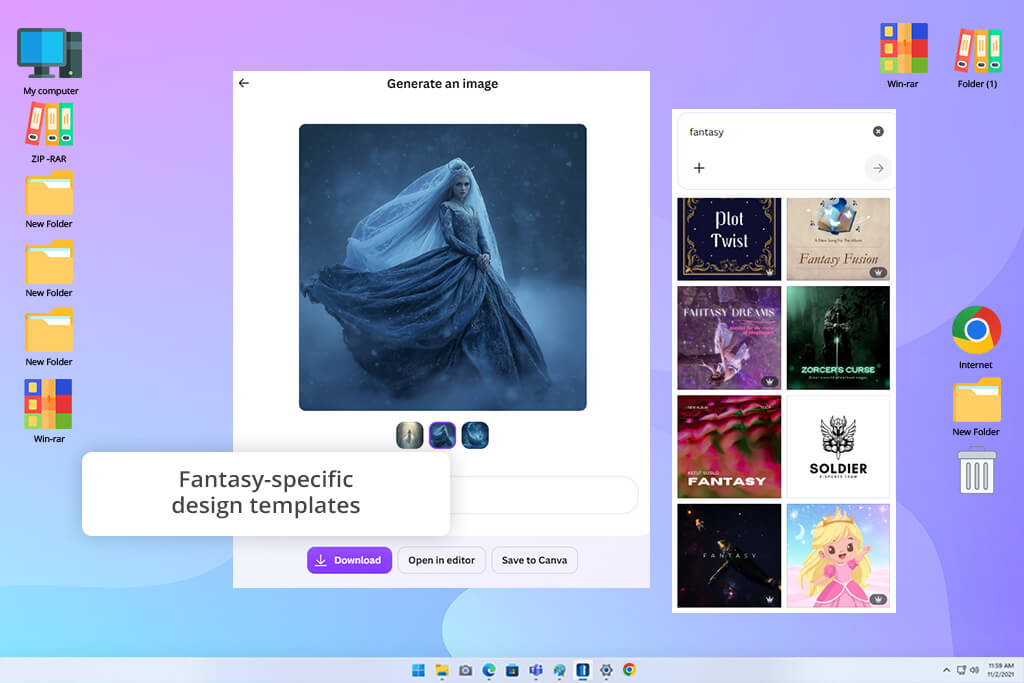Viewport: 1024px width, 683px height.
Task: Click the crown badge on the princess template
Action: pos(878,599)
